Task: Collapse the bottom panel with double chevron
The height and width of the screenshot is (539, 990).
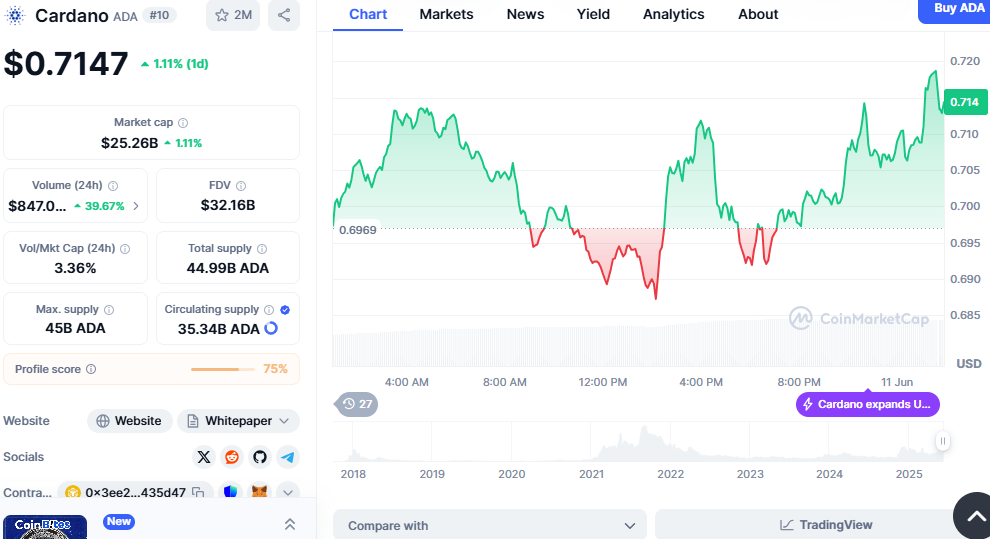Action: click(289, 524)
